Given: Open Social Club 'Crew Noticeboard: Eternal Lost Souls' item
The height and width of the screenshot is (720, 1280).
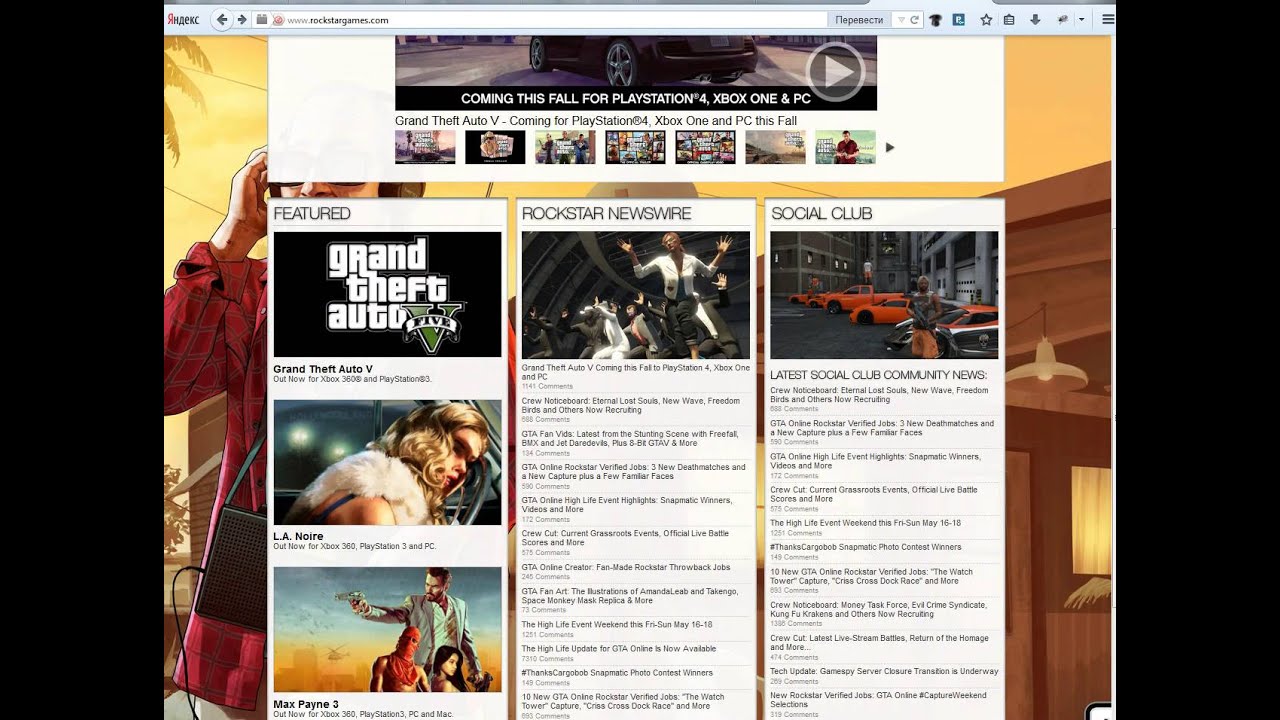Looking at the screenshot, I should click(x=879, y=394).
